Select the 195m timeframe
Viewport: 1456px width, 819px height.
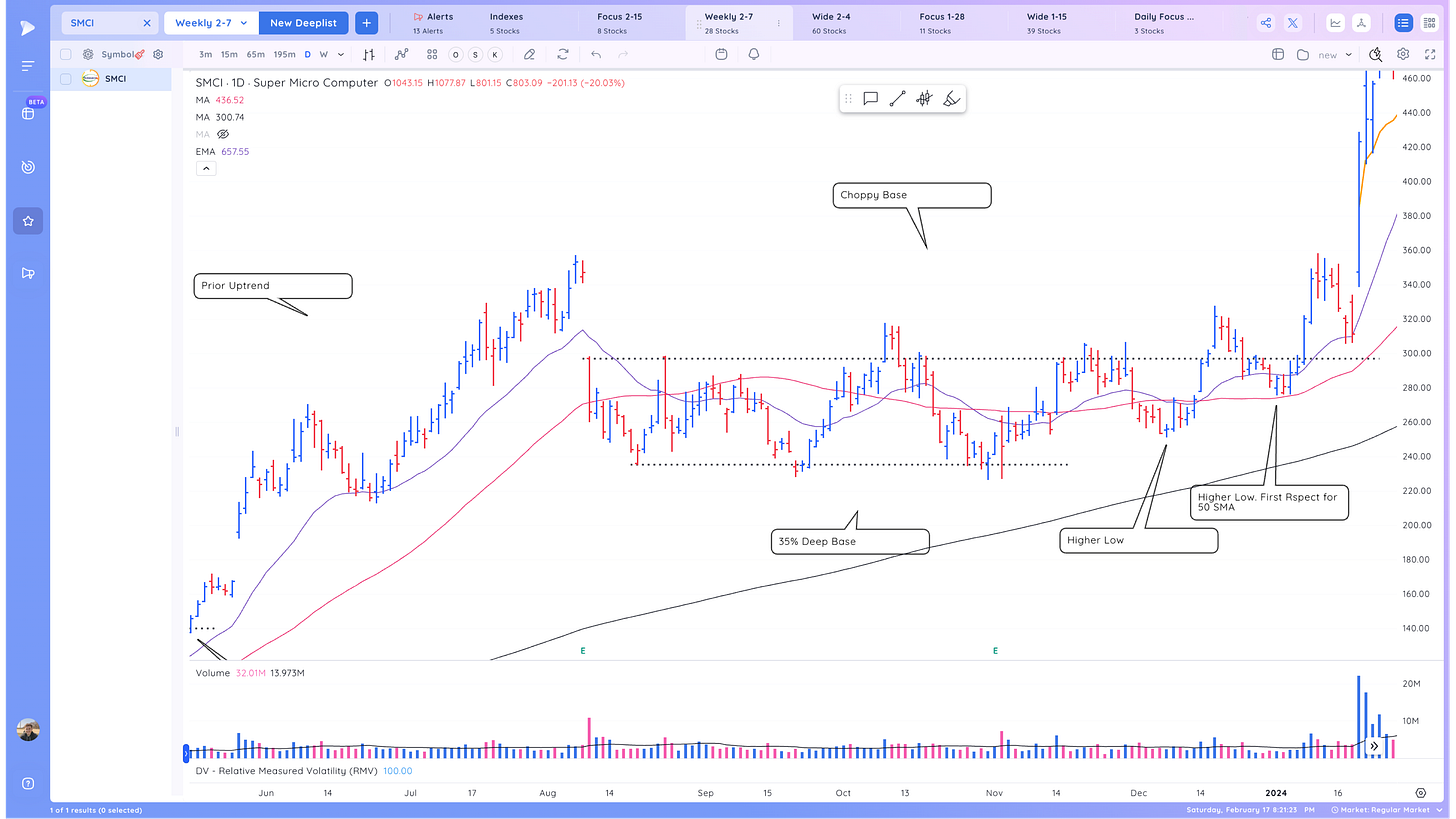click(284, 55)
